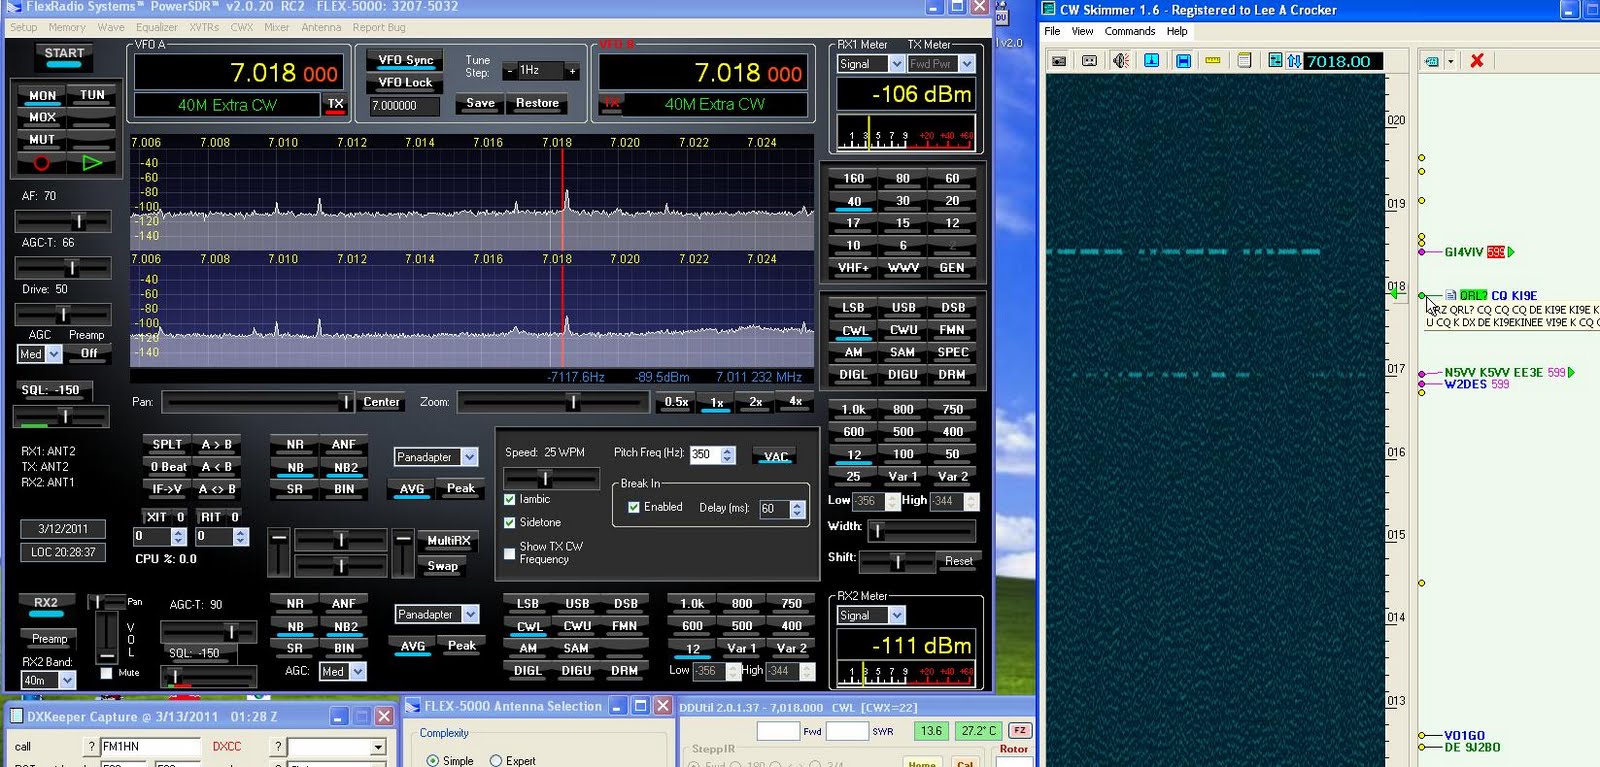1600x767 pixels.
Task: Open the Help menu in CW Skimmer
Action: [1177, 31]
